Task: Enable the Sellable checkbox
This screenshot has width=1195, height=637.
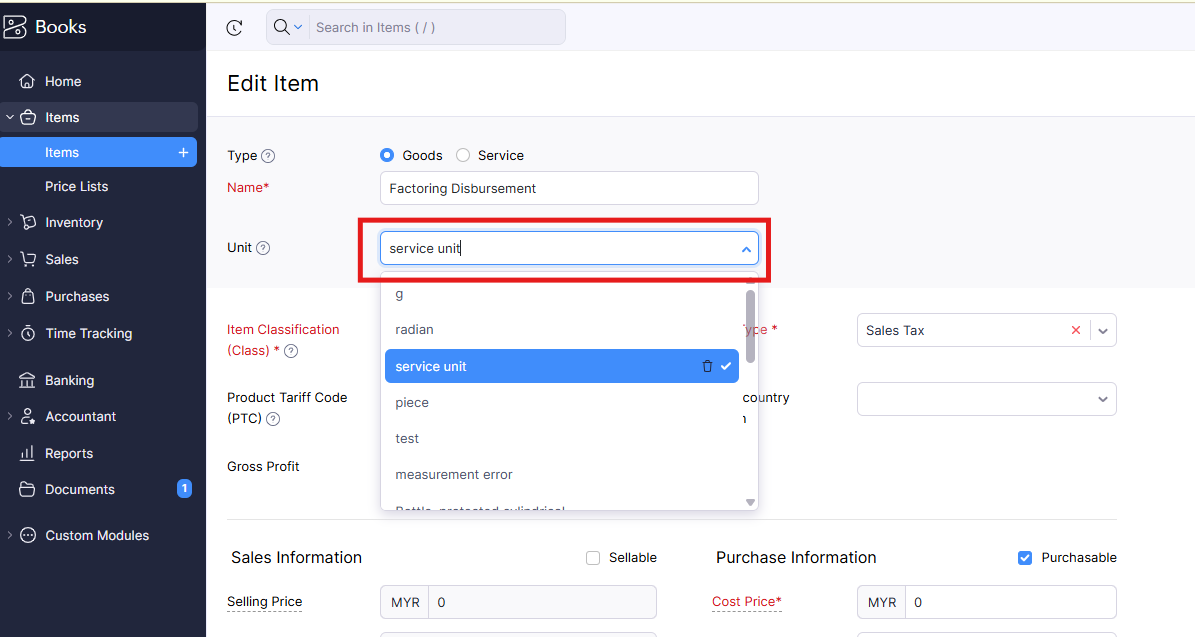Action: [593, 558]
